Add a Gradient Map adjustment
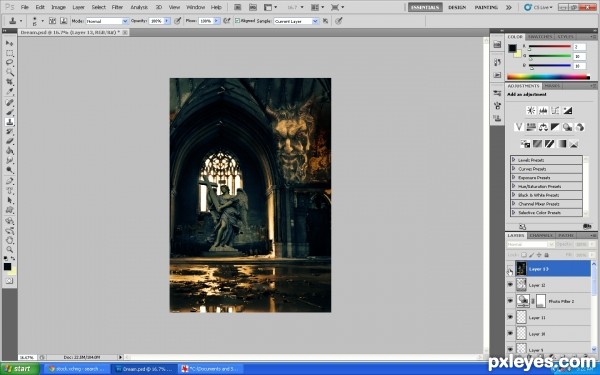This screenshot has height=375, width=600. (x=561, y=144)
